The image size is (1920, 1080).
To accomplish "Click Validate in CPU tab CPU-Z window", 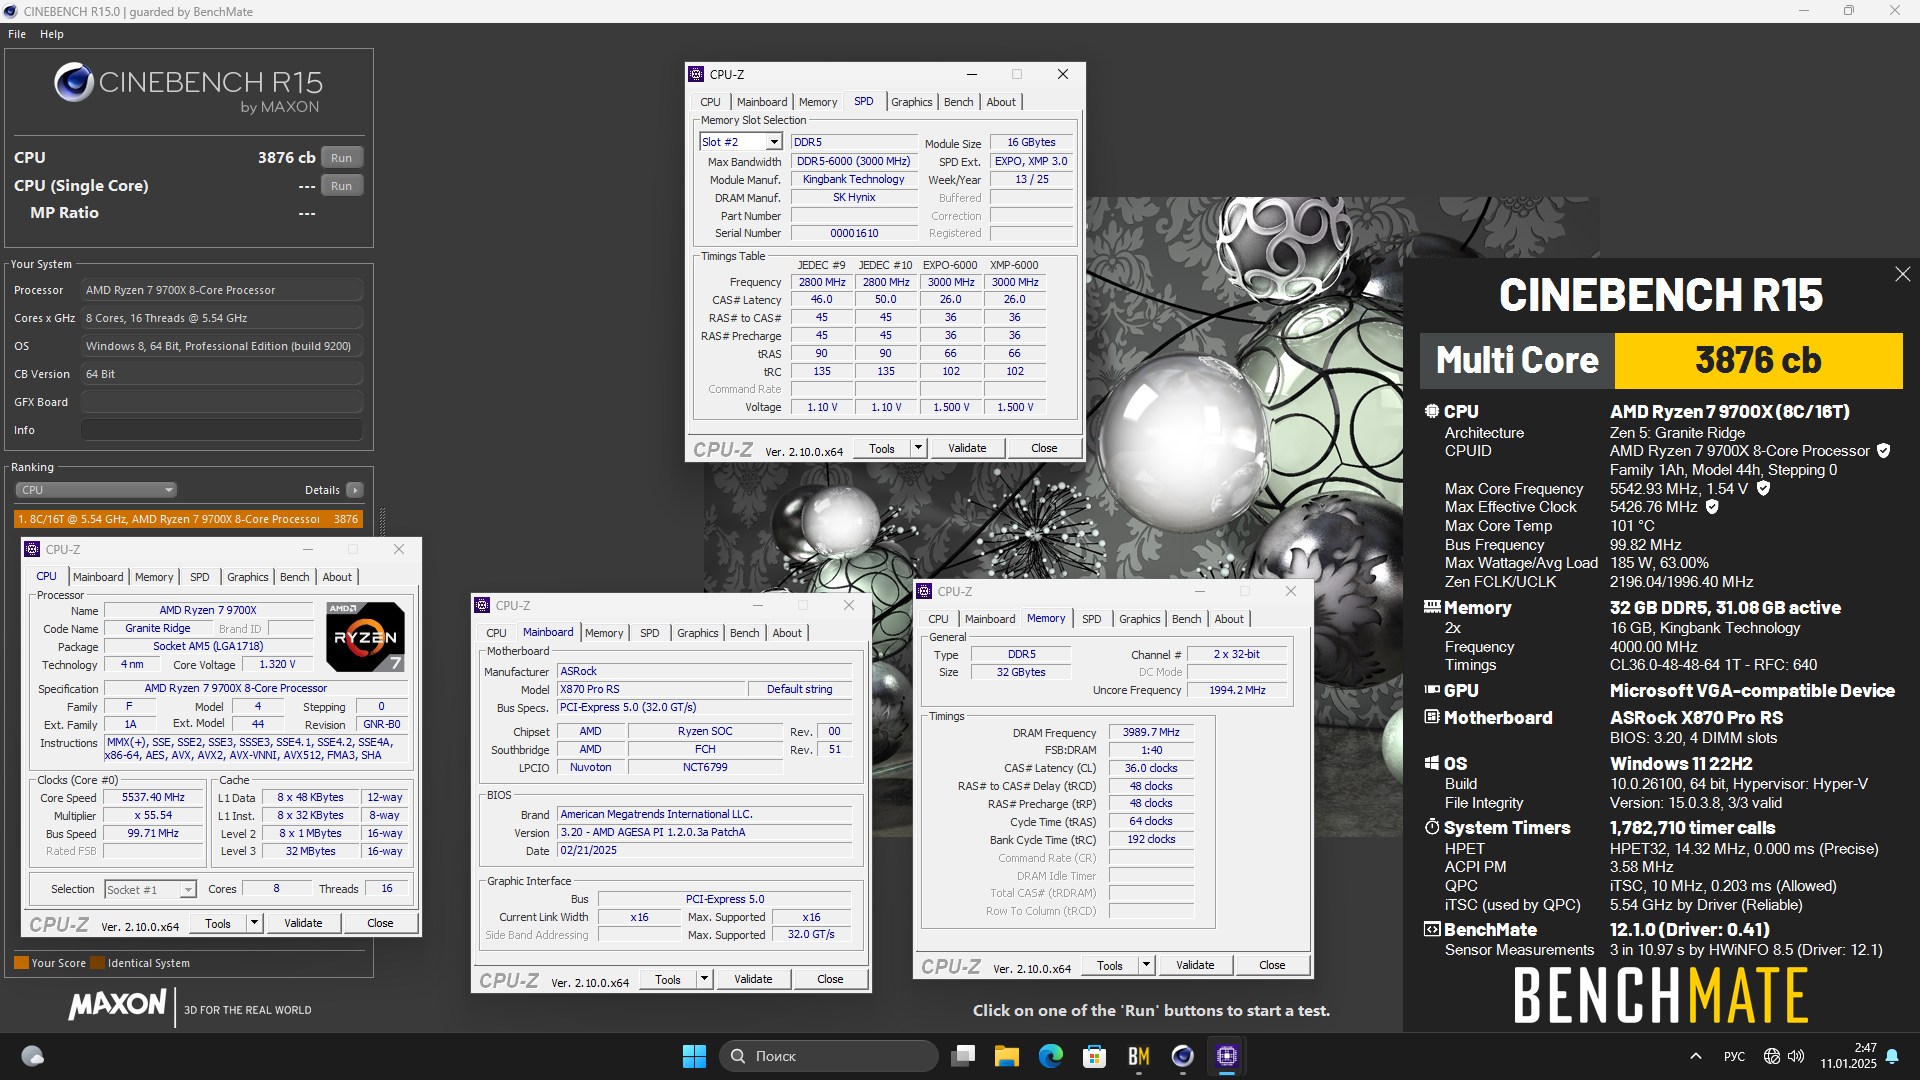I will click(303, 923).
